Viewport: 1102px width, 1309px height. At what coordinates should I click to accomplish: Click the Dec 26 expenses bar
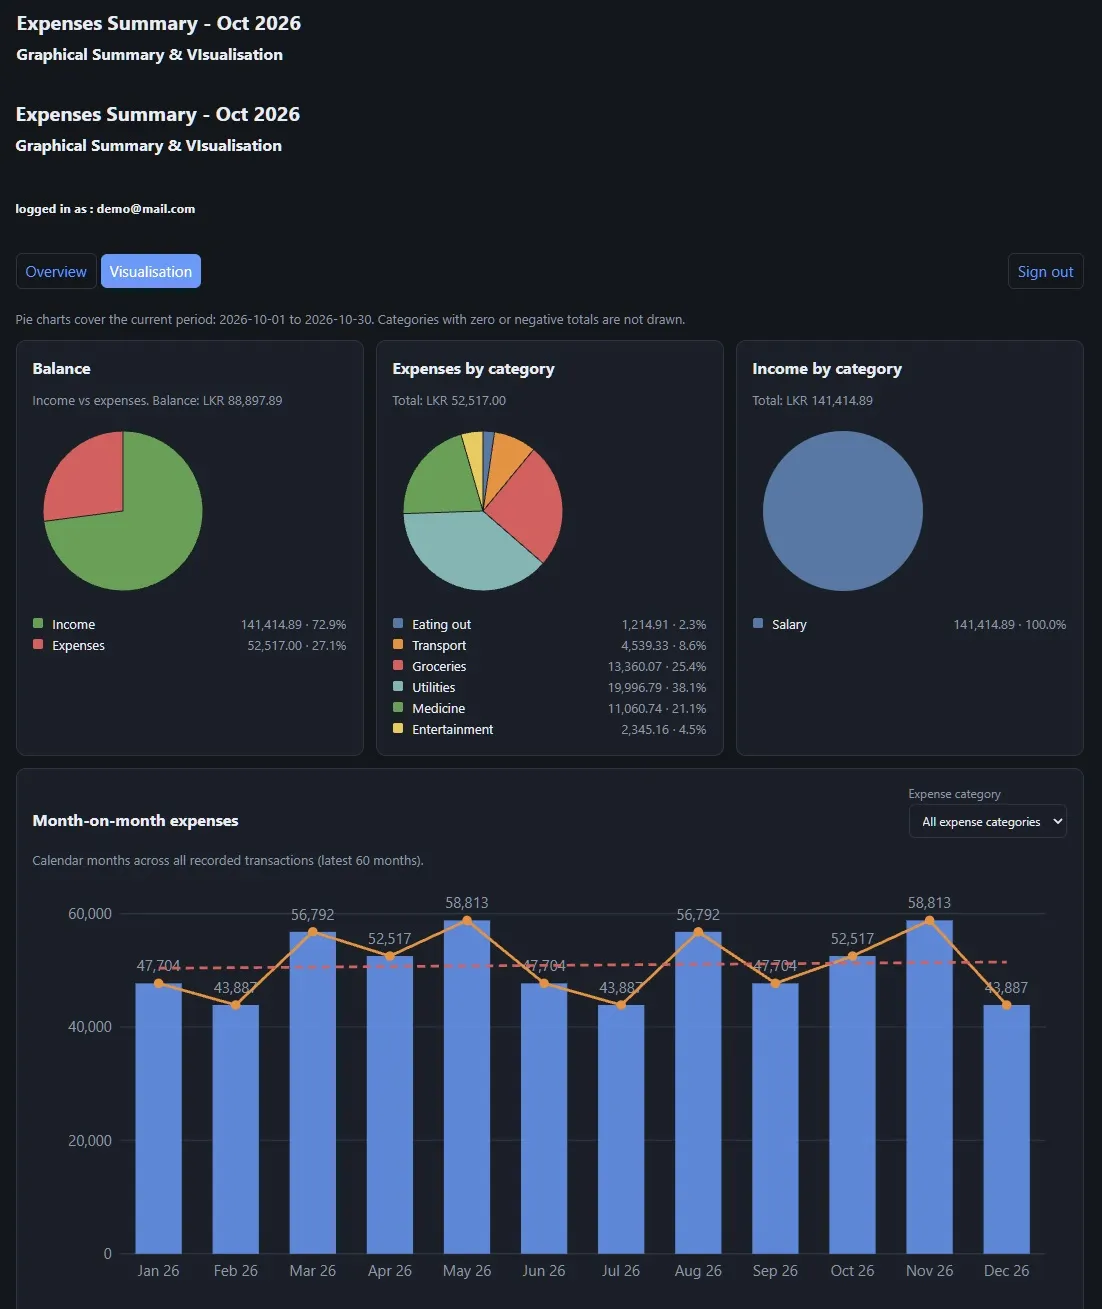[x=1006, y=1129]
